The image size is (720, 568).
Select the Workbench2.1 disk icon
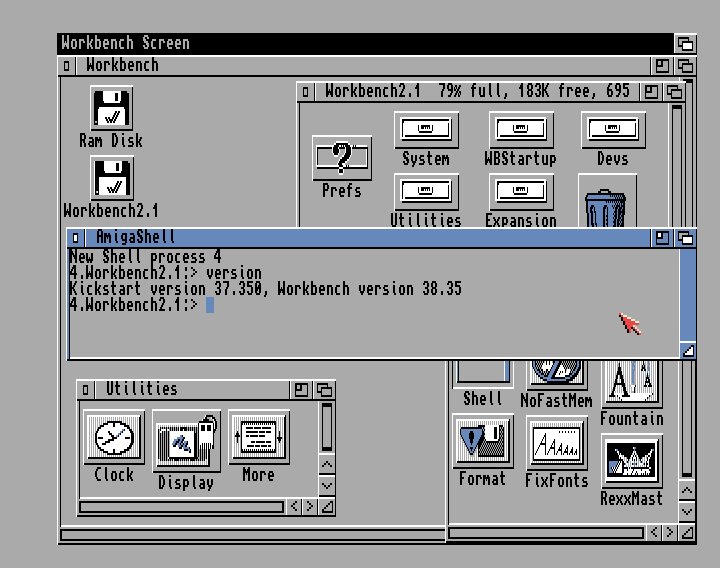click(x=112, y=178)
